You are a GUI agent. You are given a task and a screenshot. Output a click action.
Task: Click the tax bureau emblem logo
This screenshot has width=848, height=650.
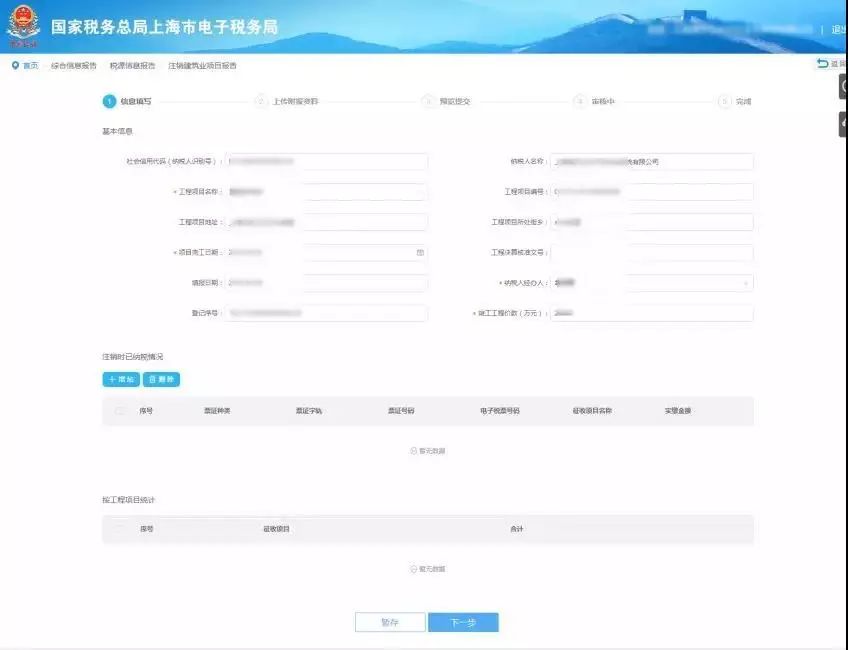pos(23,24)
